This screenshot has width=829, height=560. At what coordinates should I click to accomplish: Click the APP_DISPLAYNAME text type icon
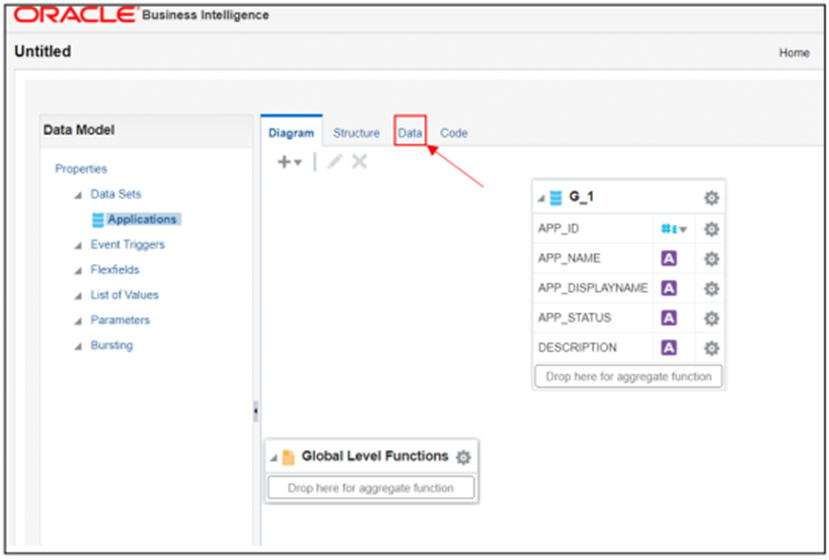669,288
